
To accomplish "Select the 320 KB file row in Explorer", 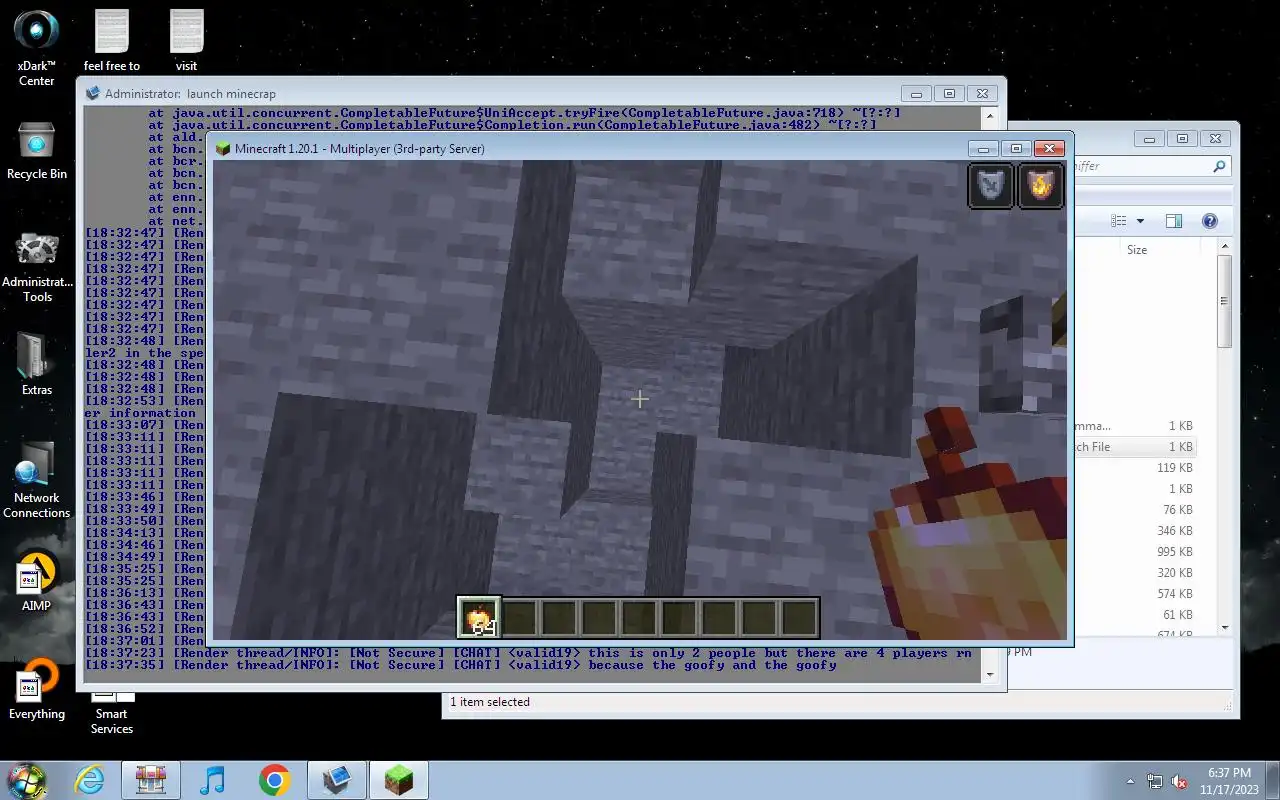I will coord(1135,573).
